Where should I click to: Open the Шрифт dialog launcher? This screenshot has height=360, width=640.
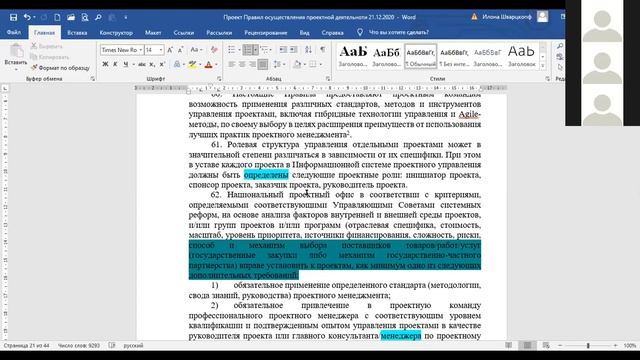point(219,78)
